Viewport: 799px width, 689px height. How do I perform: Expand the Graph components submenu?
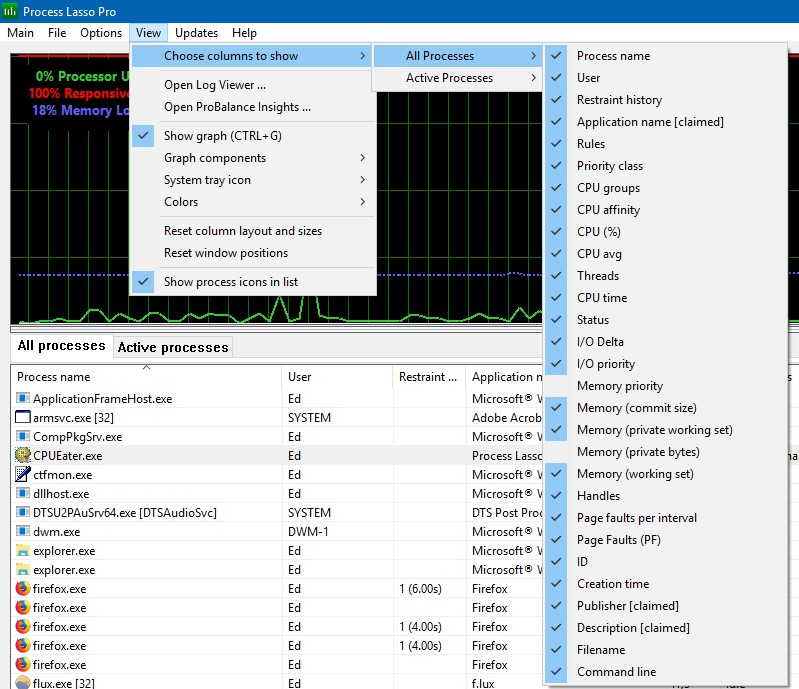(x=253, y=158)
